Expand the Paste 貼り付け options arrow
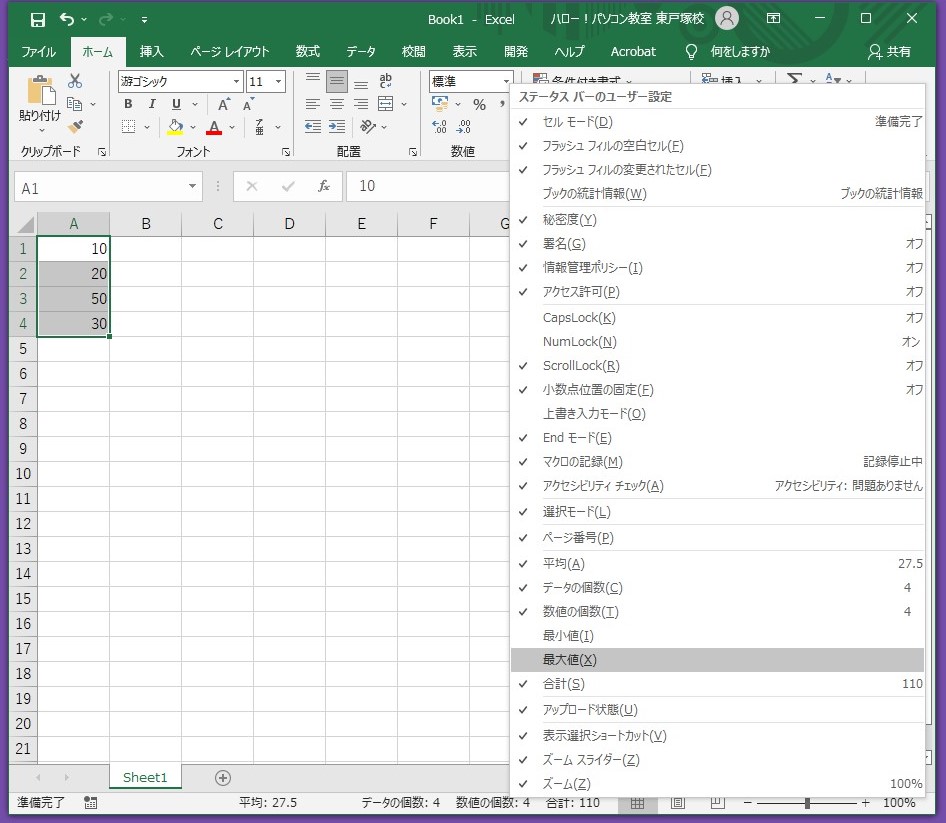The image size is (946, 823). click(42, 130)
